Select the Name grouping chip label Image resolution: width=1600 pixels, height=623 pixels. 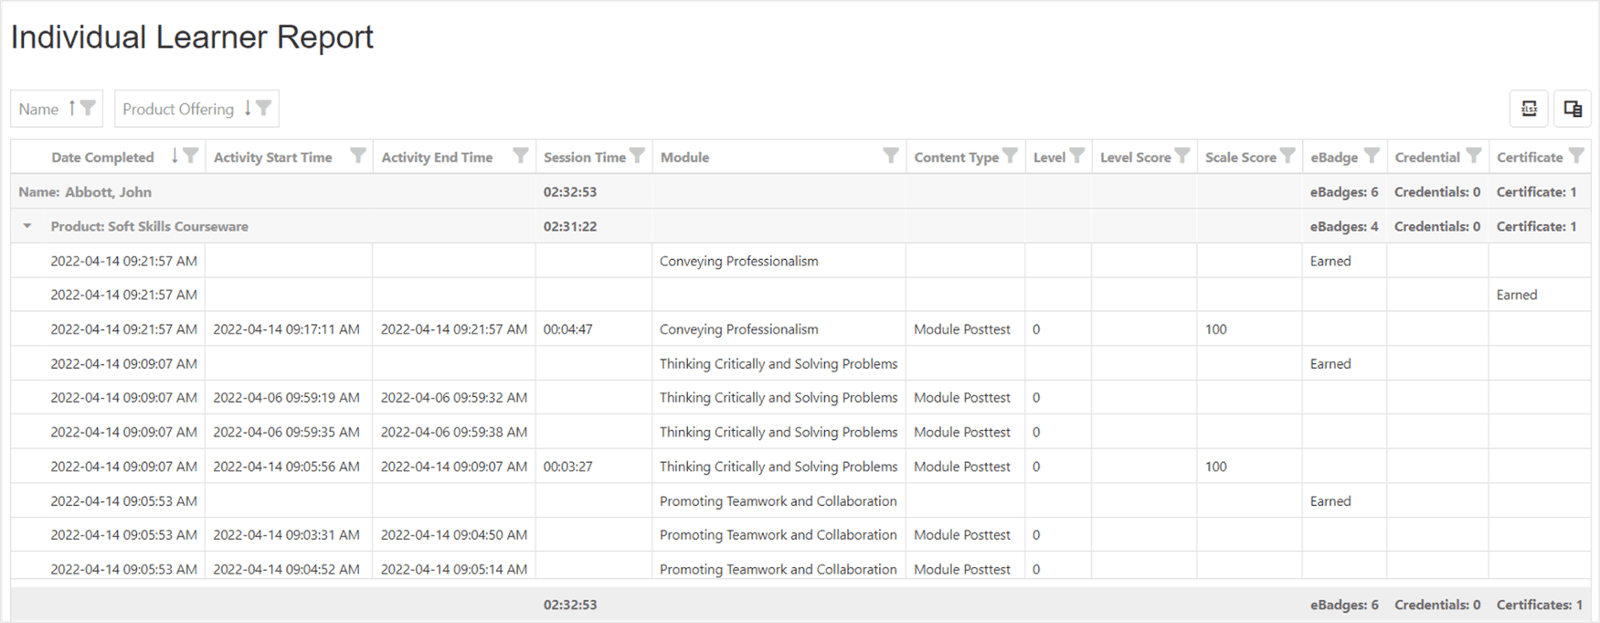[x=39, y=109]
